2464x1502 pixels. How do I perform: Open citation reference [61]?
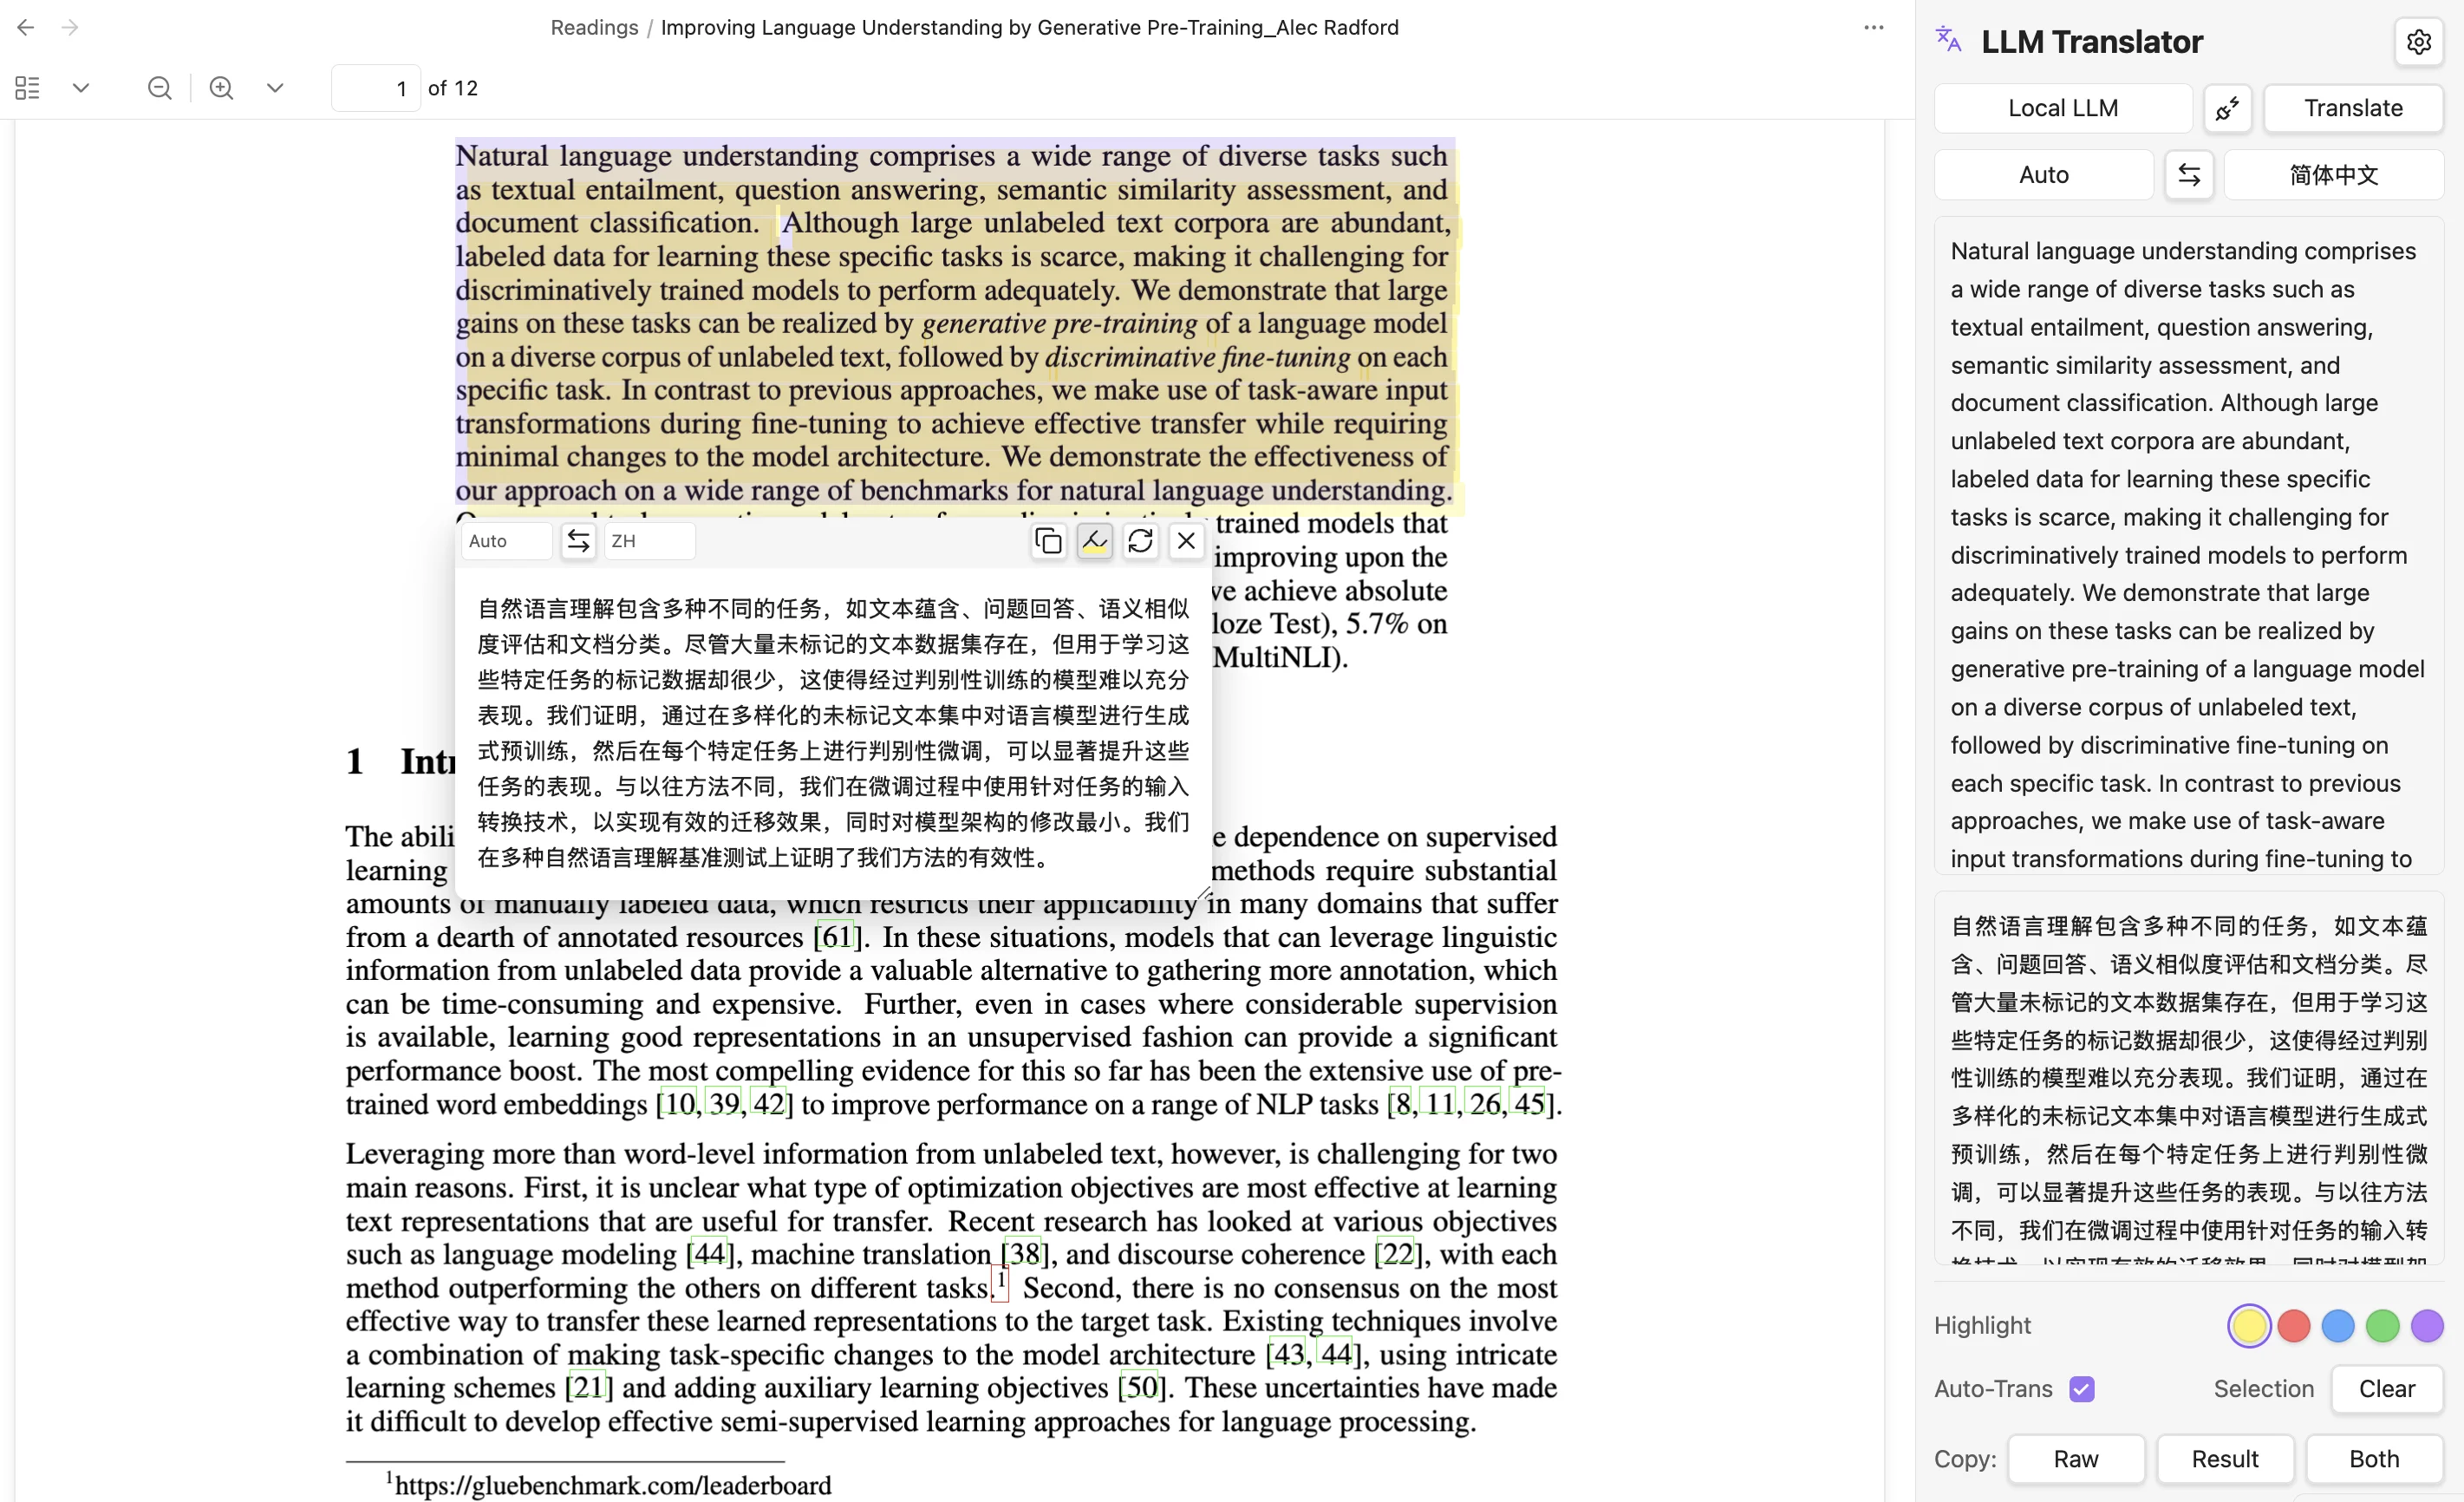pyautogui.click(x=836, y=937)
